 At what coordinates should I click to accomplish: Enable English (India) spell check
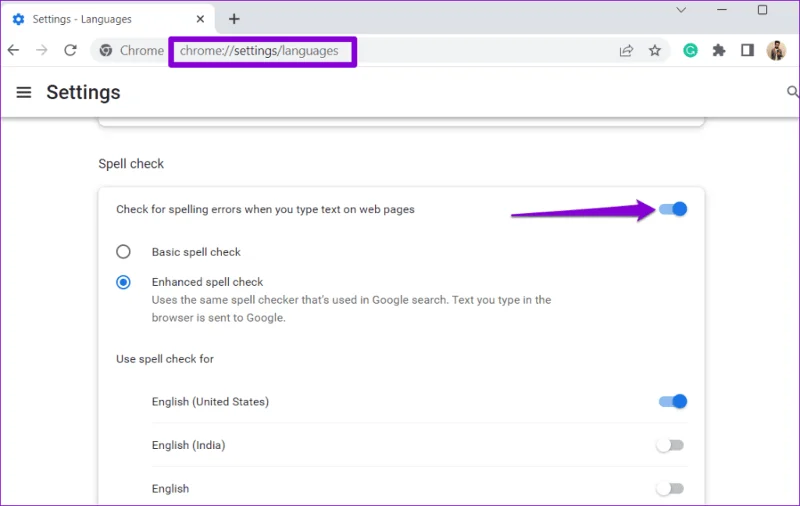point(670,445)
